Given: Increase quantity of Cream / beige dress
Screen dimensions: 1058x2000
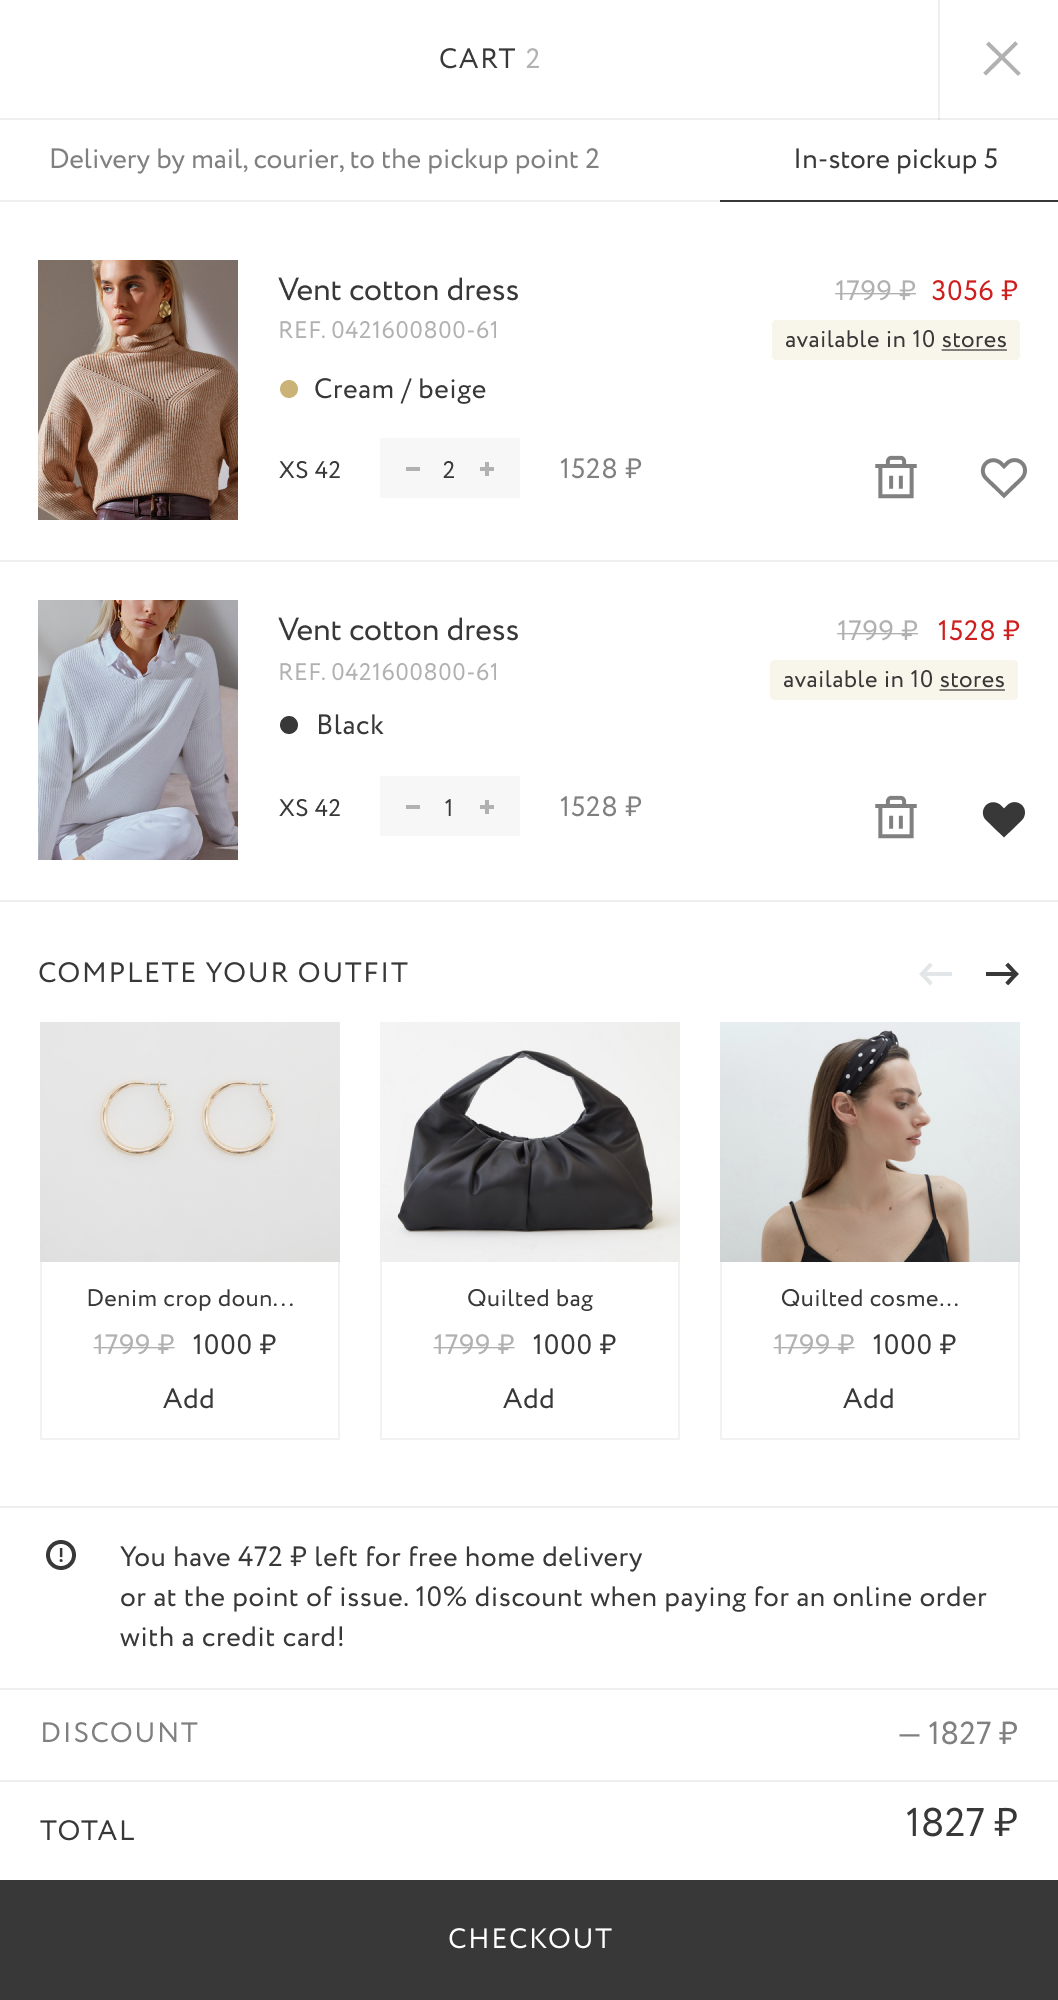Looking at the screenshot, I should click(487, 469).
